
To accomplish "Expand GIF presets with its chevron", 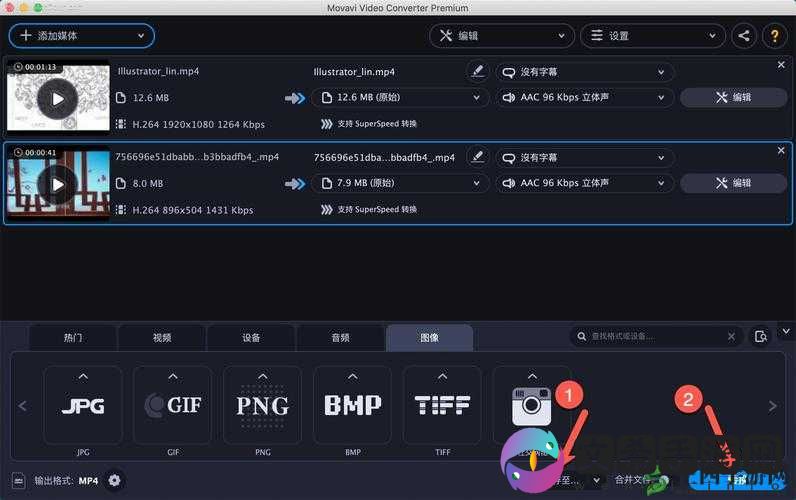I will coord(173,377).
